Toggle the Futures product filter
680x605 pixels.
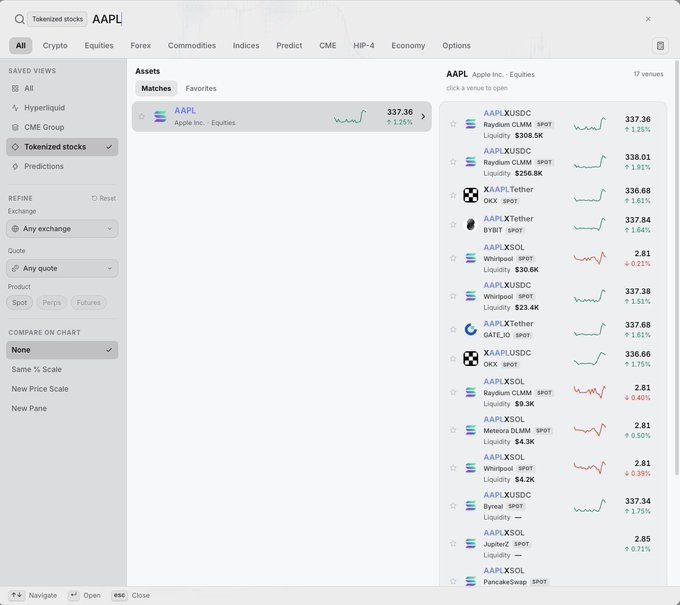pyautogui.click(x=88, y=302)
